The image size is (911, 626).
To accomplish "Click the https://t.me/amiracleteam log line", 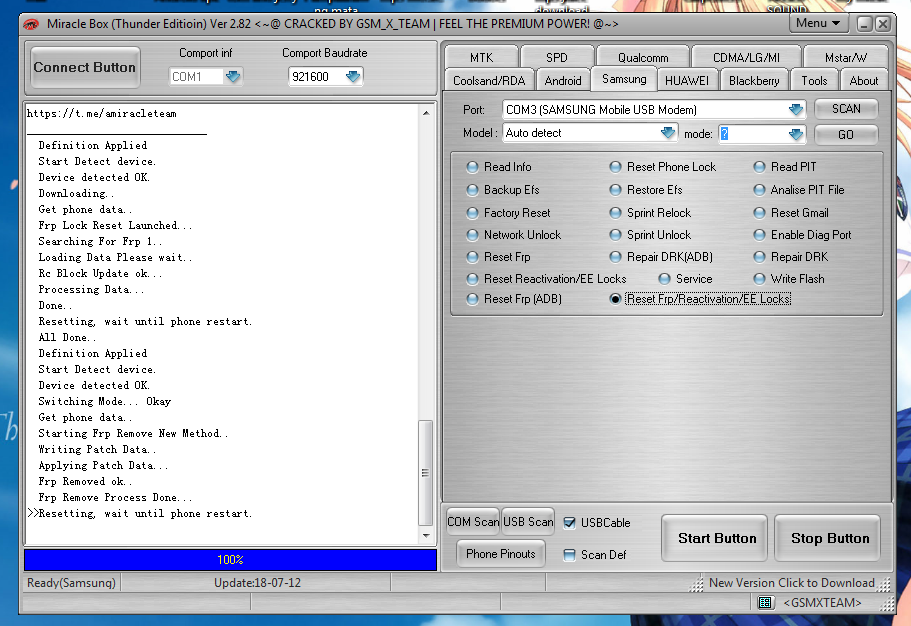I will 102,114.
